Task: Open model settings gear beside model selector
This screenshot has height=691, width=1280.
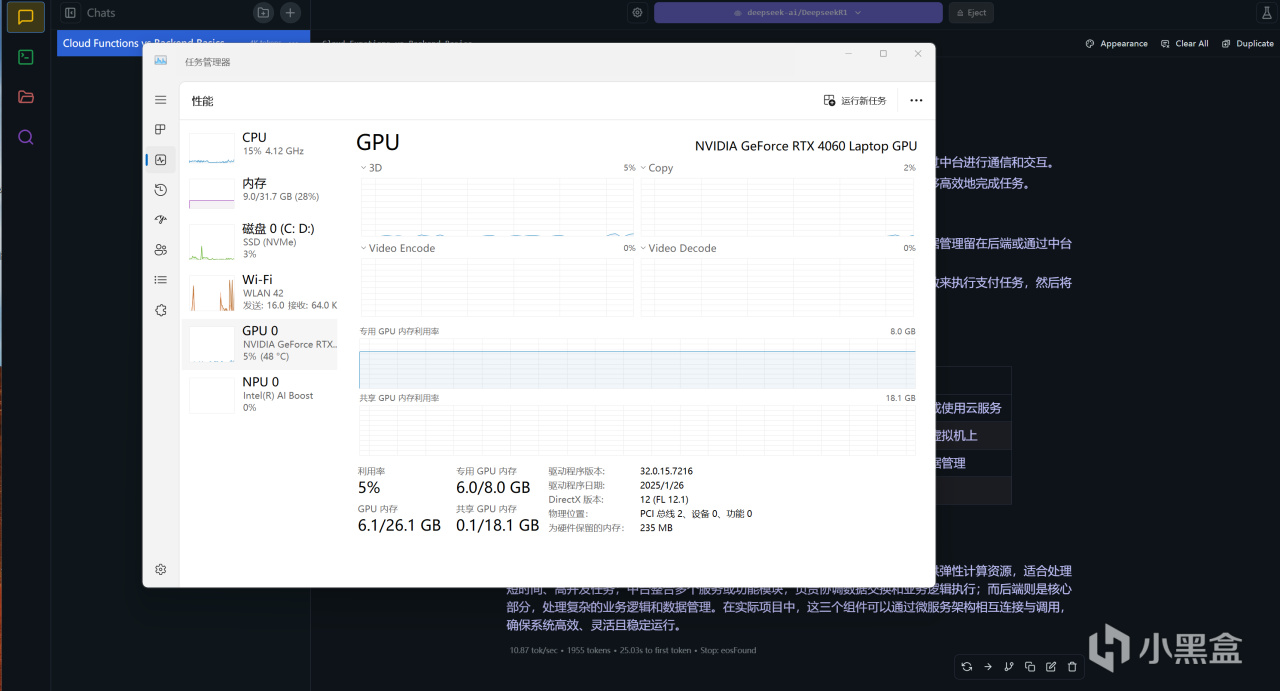Action: tap(637, 13)
